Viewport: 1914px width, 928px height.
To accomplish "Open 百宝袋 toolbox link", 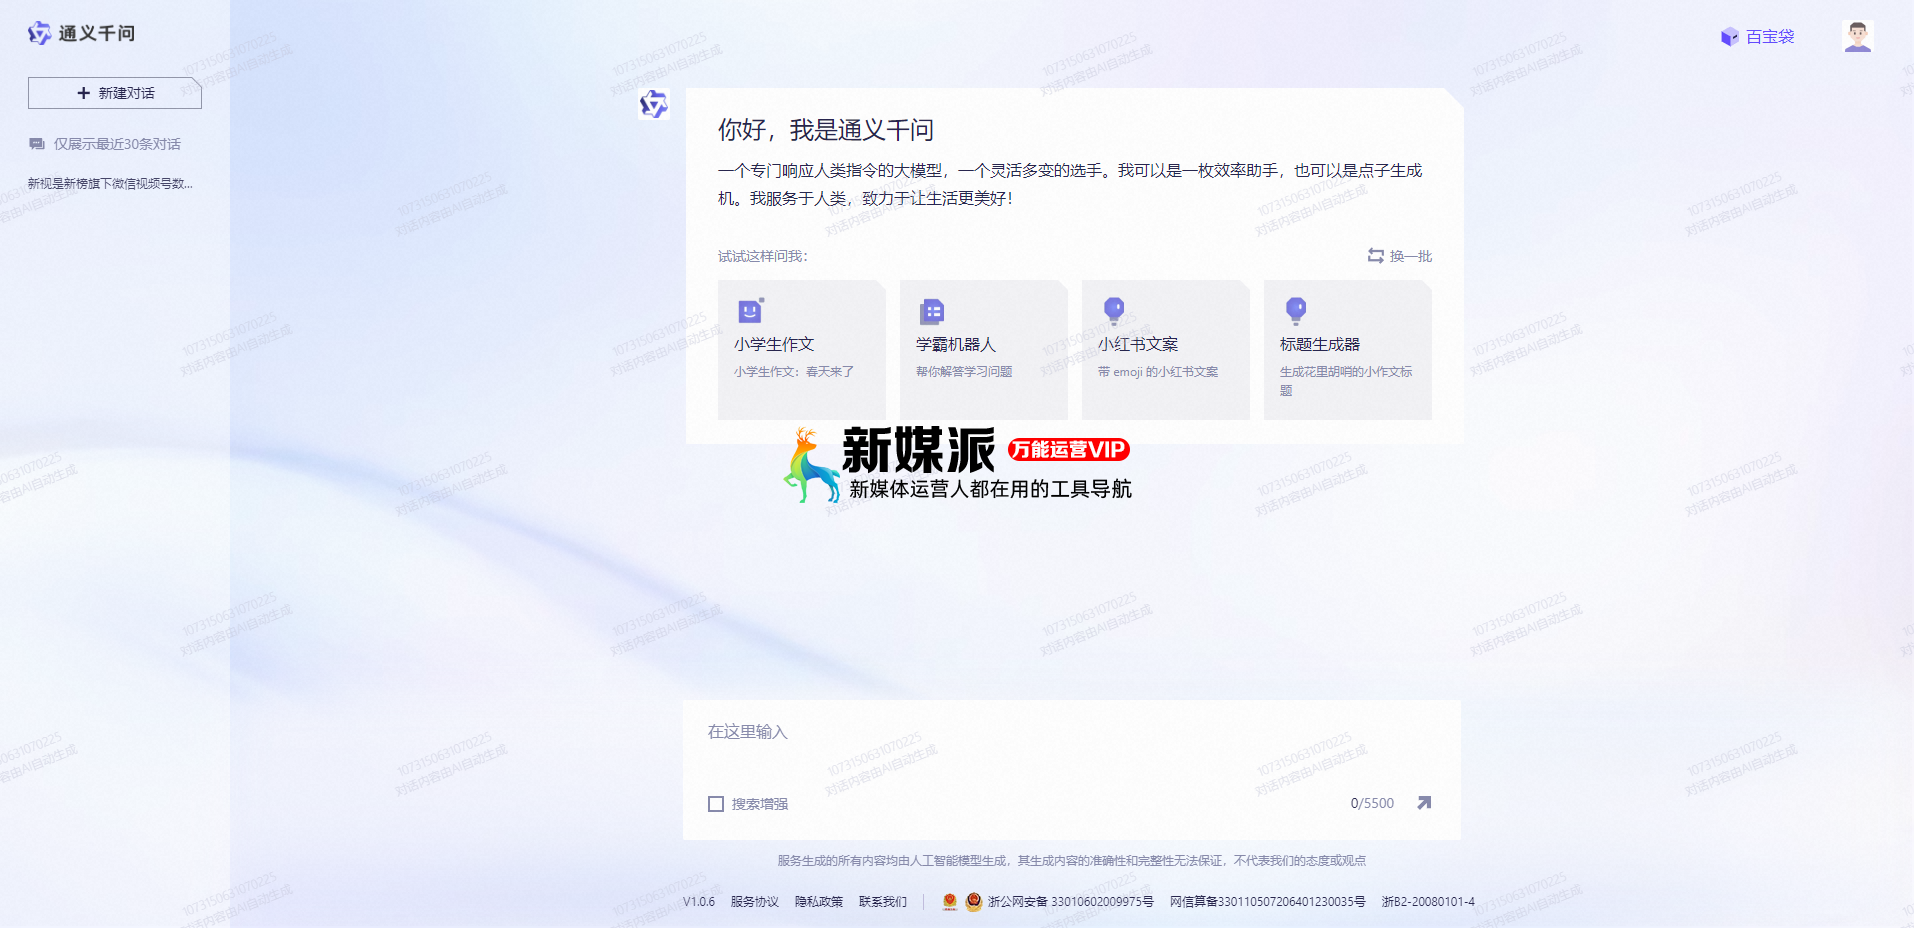I will [1757, 37].
